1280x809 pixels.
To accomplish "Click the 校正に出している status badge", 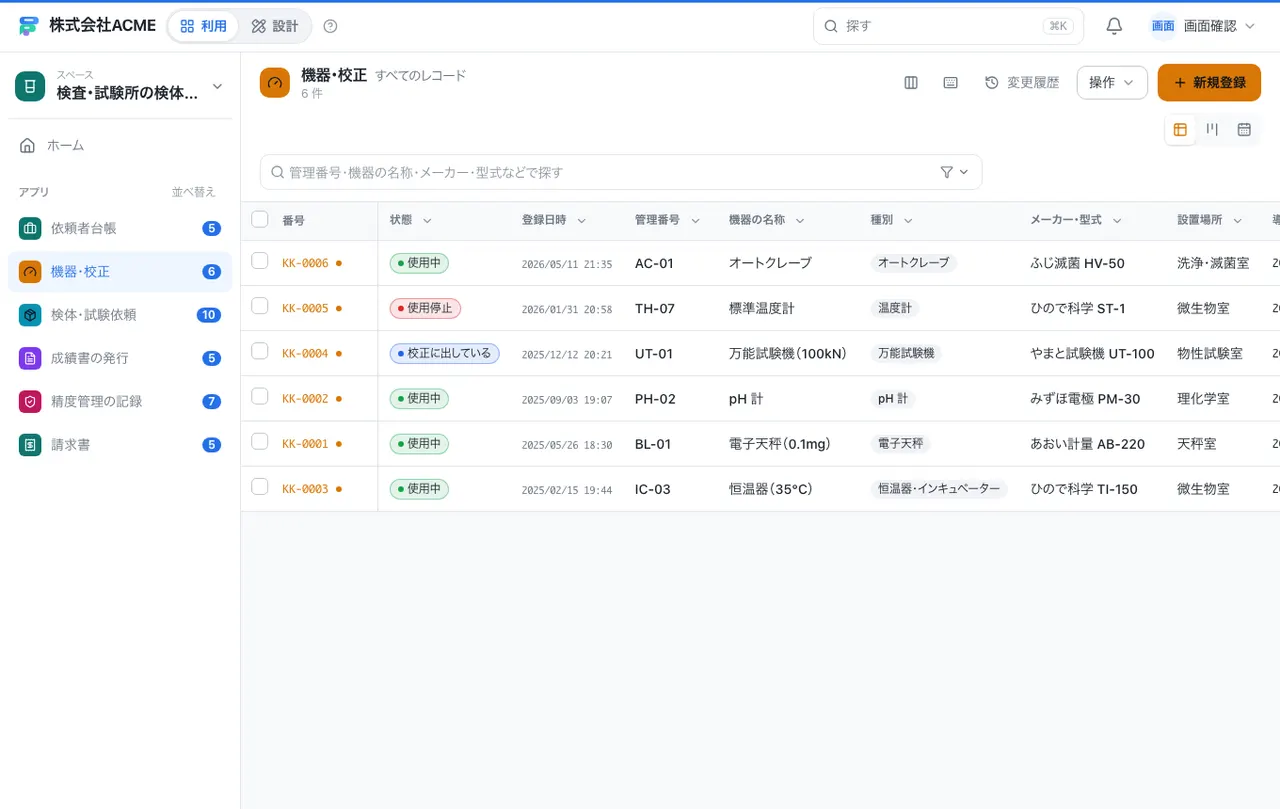I will (444, 353).
